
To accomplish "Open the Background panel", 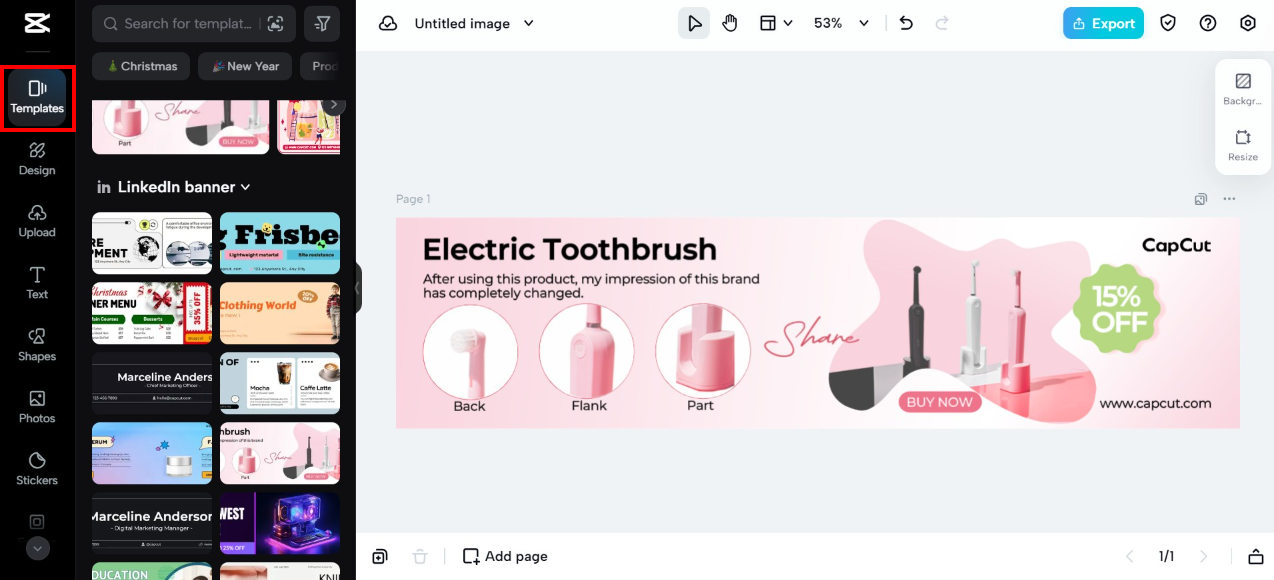I will (1243, 89).
